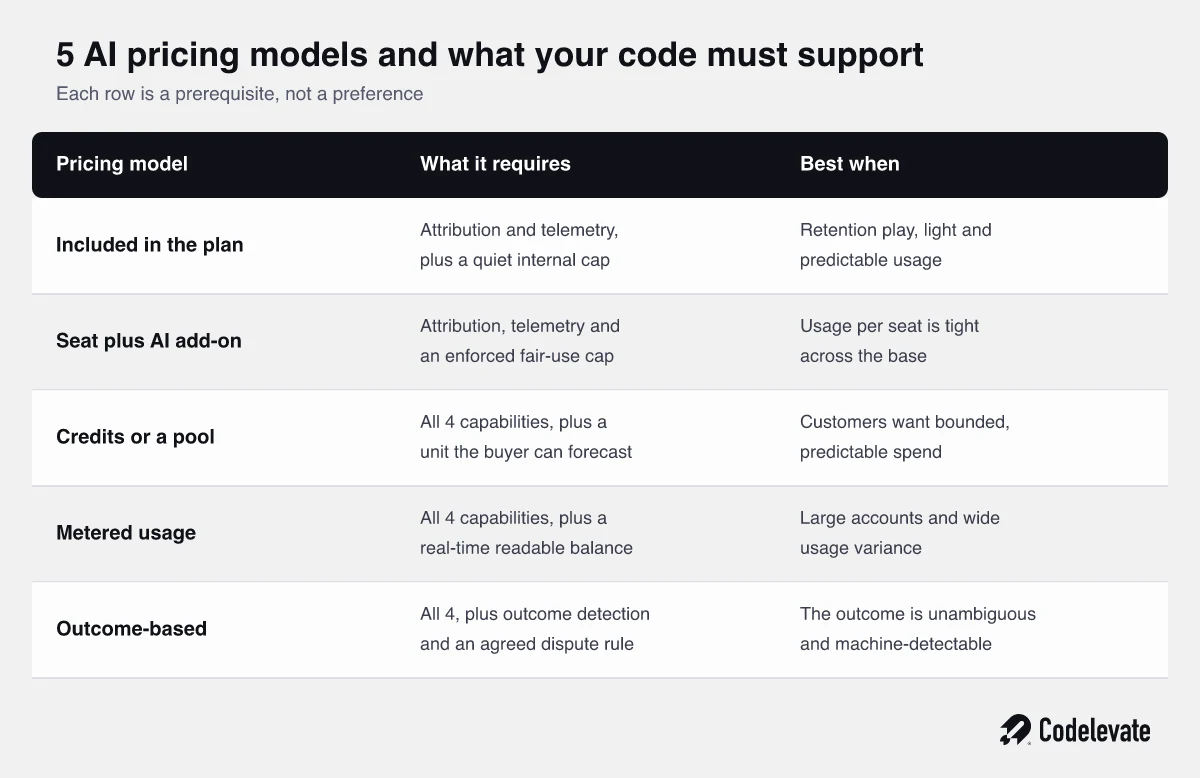
Task: Click the unambiguous and machine-detectable outcome cell
Action: point(918,629)
